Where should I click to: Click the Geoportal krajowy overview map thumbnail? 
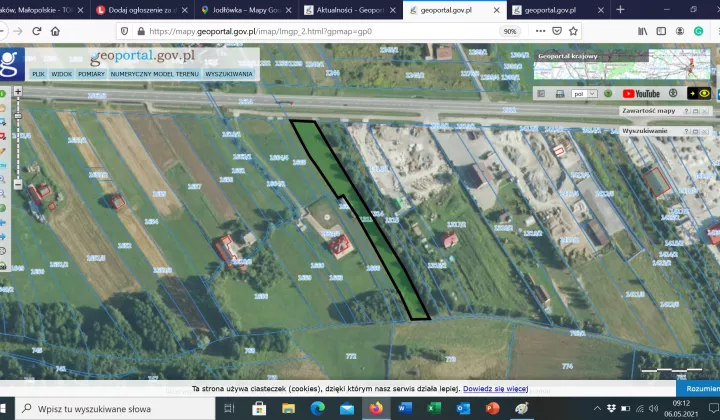(622, 64)
